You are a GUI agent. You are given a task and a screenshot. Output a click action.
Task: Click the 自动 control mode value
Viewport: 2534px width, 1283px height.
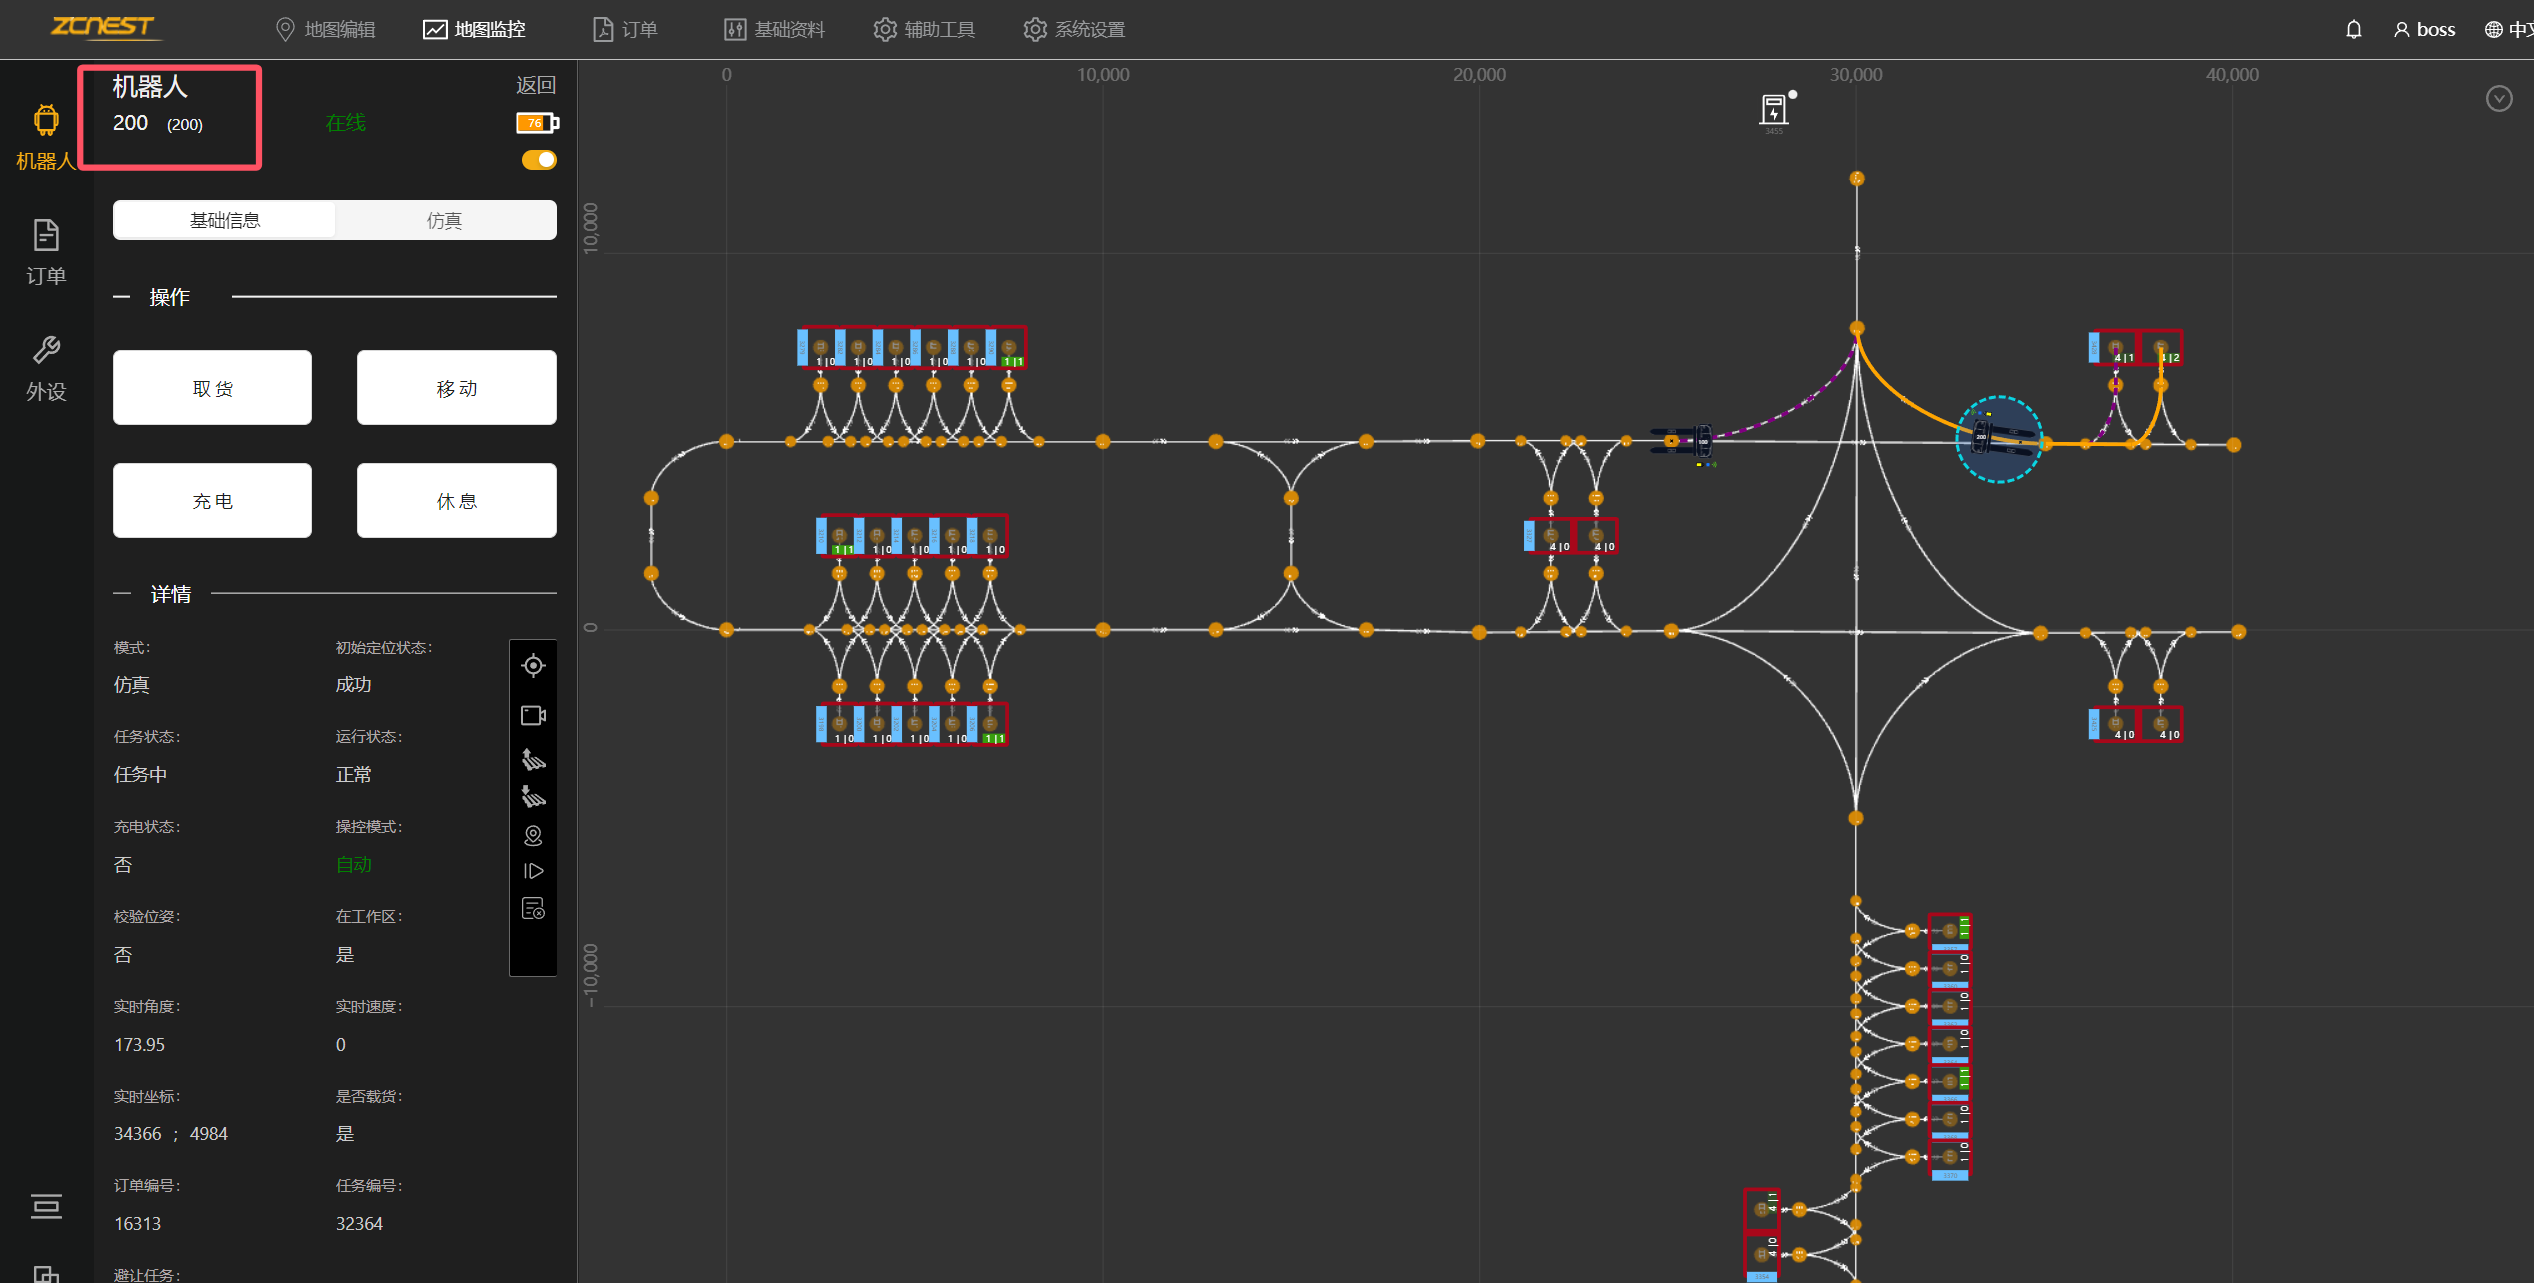(354, 865)
